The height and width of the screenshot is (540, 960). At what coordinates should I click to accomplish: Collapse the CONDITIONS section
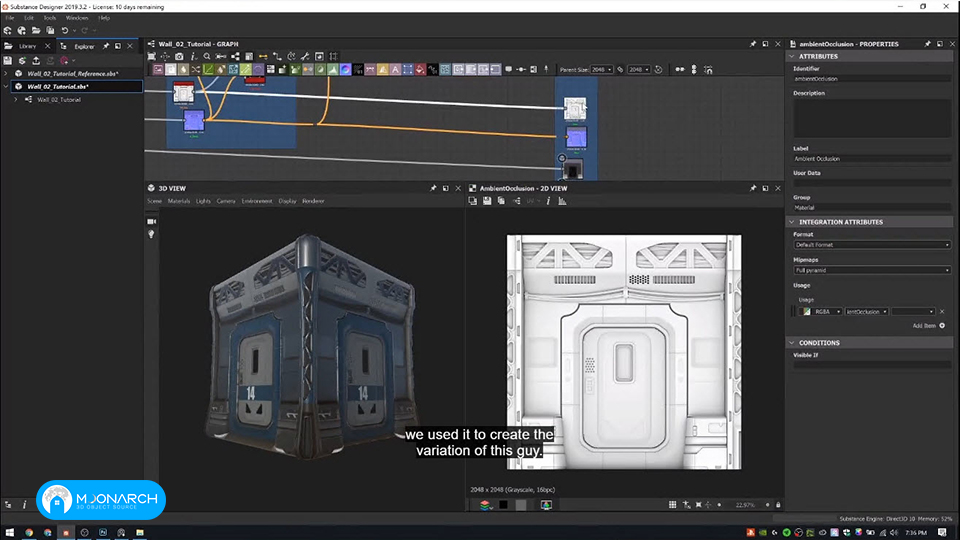(792, 343)
